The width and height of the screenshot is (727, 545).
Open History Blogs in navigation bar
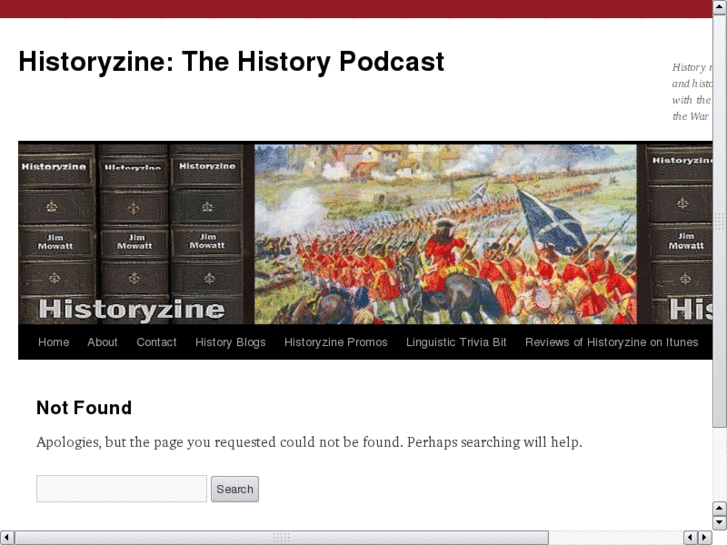[230, 342]
